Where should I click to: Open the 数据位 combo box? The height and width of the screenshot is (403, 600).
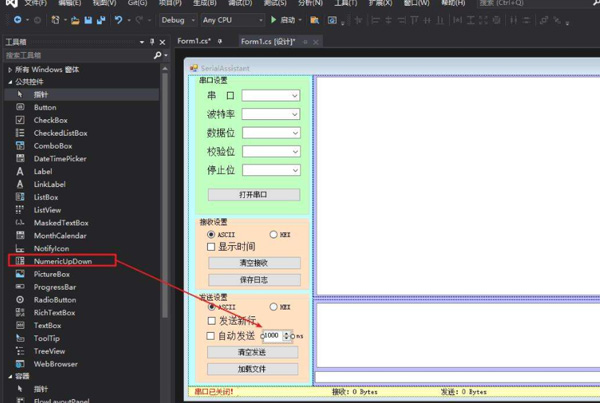(x=271, y=133)
